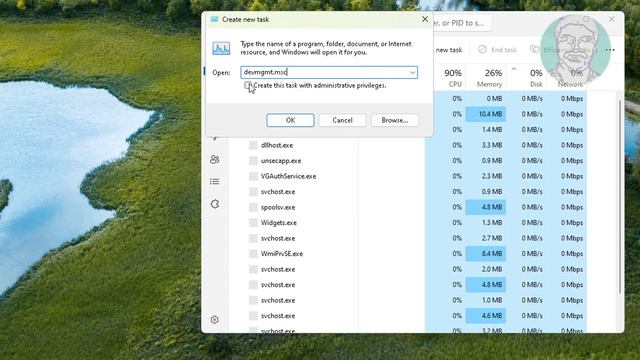
Task: Select svchost.exe row using 2.0 MB
Action: click(x=278, y=269)
